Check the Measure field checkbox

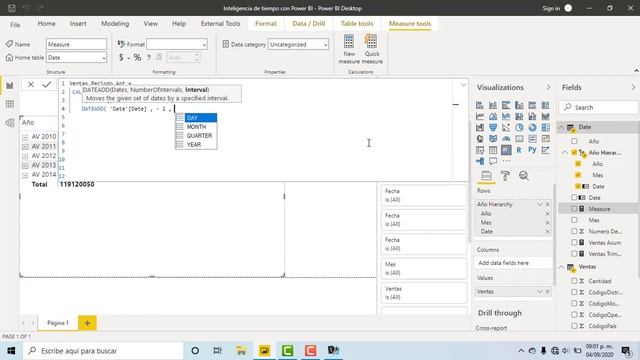coord(574,209)
